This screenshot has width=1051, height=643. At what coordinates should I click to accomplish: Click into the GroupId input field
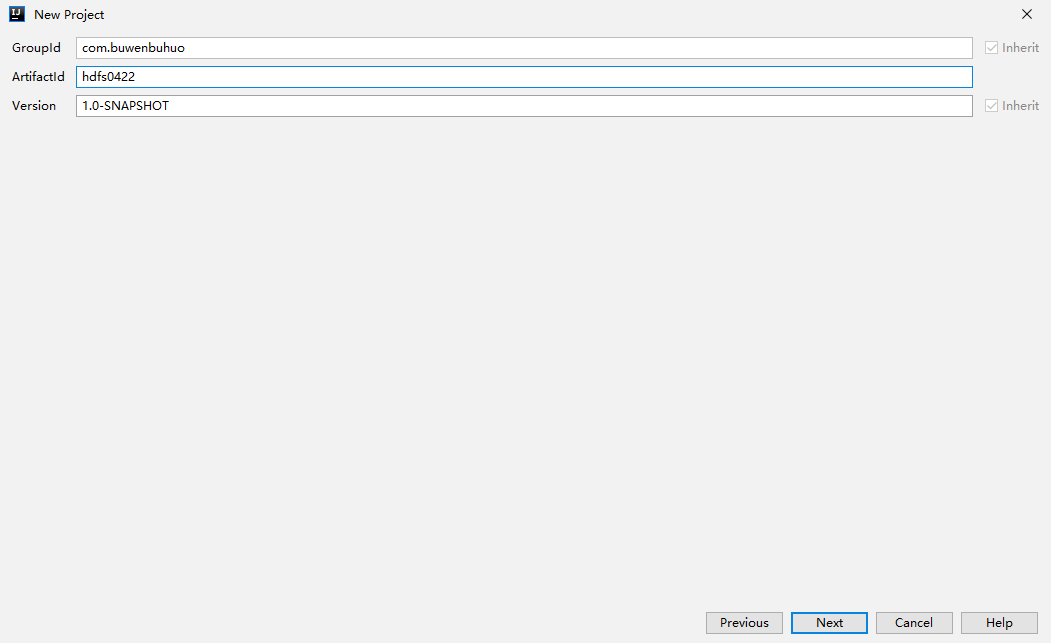click(524, 48)
